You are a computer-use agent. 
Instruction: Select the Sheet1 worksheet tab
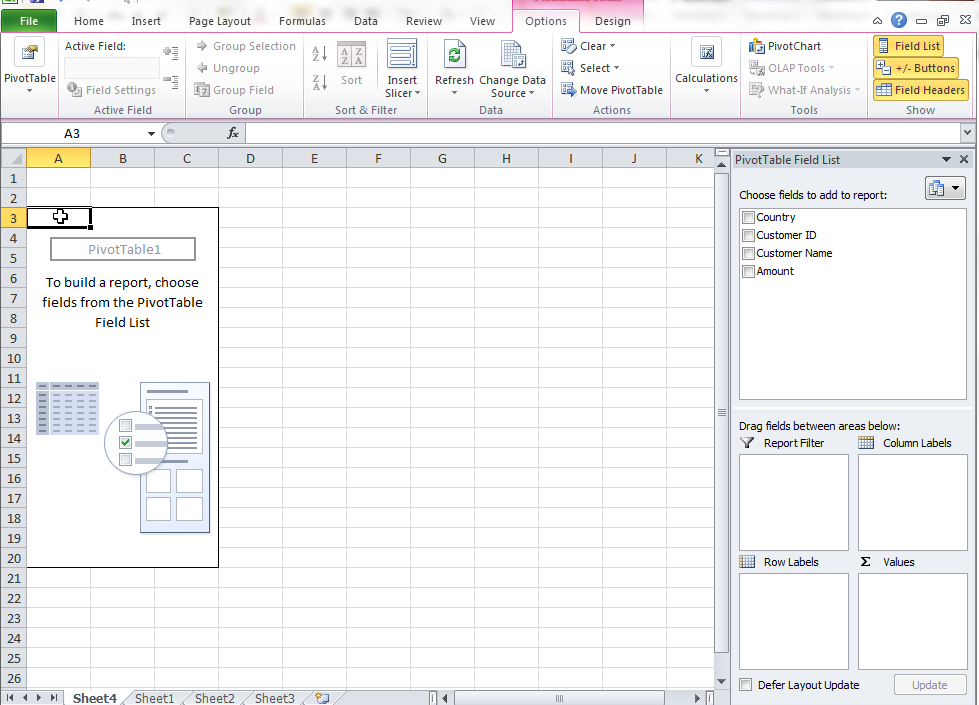pyautogui.click(x=154, y=698)
